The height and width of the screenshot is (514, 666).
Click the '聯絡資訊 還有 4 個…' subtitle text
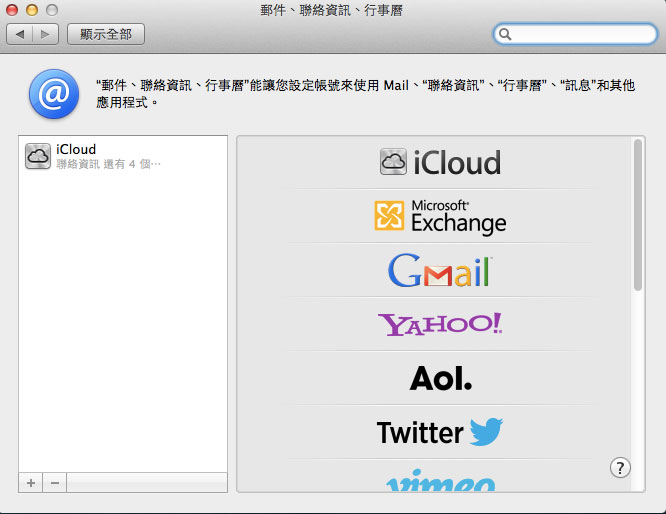[x=108, y=164]
